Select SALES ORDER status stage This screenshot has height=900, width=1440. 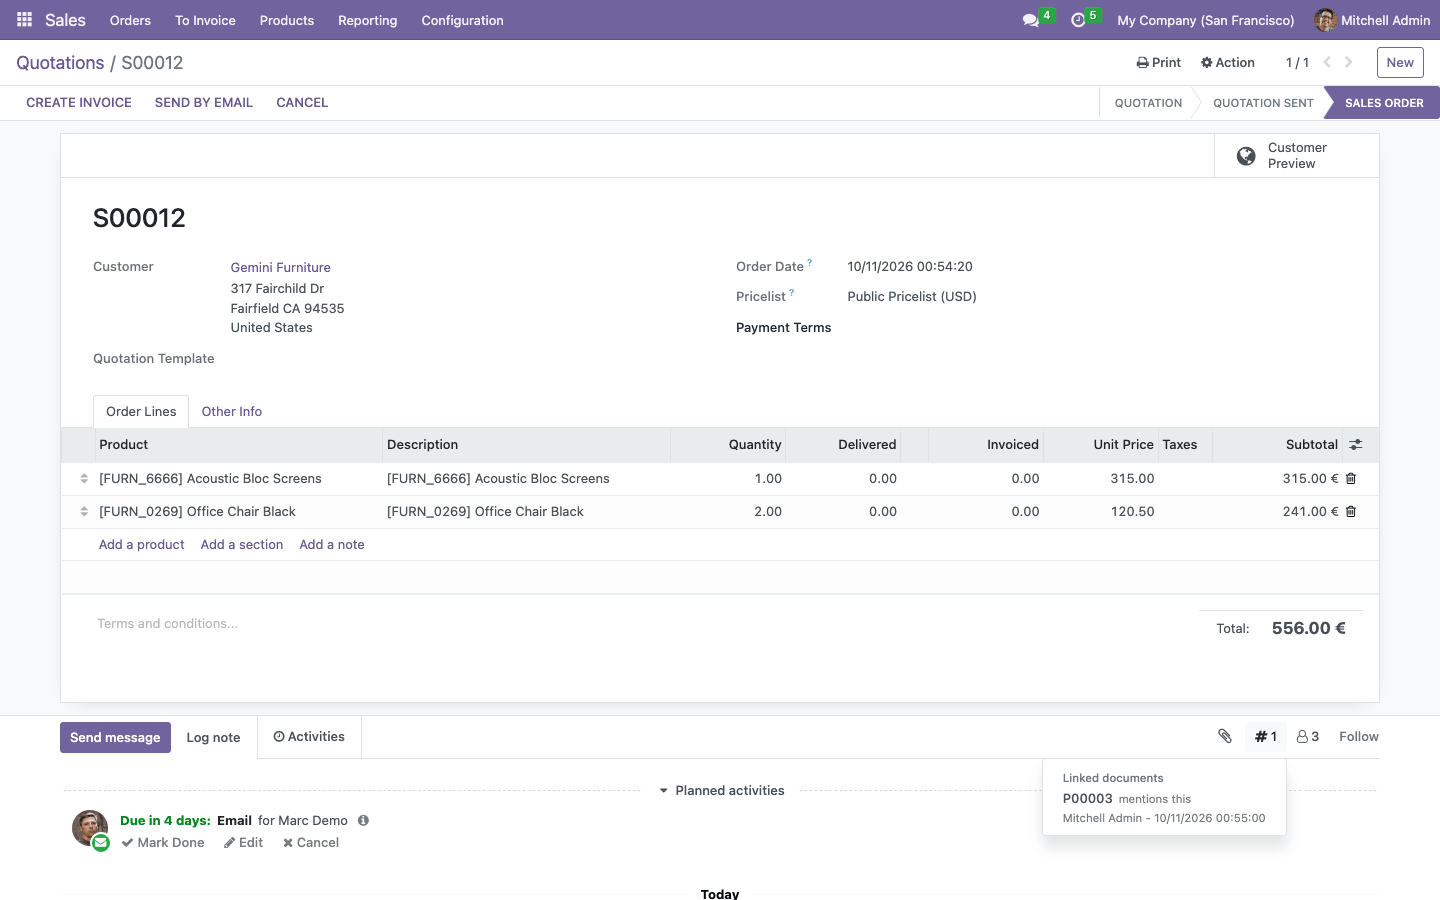click(x=1384, y=103)
